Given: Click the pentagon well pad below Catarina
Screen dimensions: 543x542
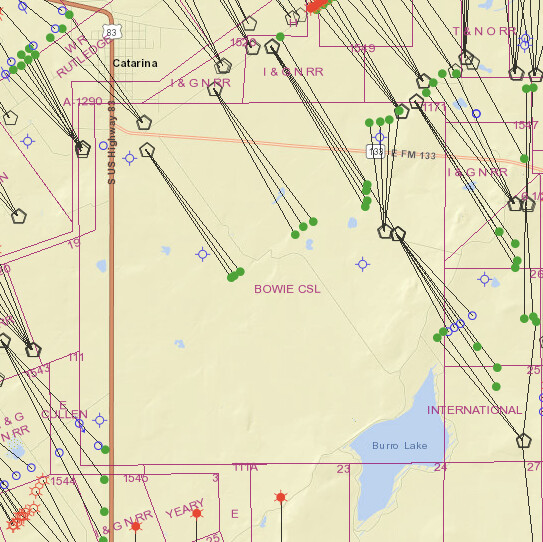Looking at the screenshot, I should click(144, 122).
